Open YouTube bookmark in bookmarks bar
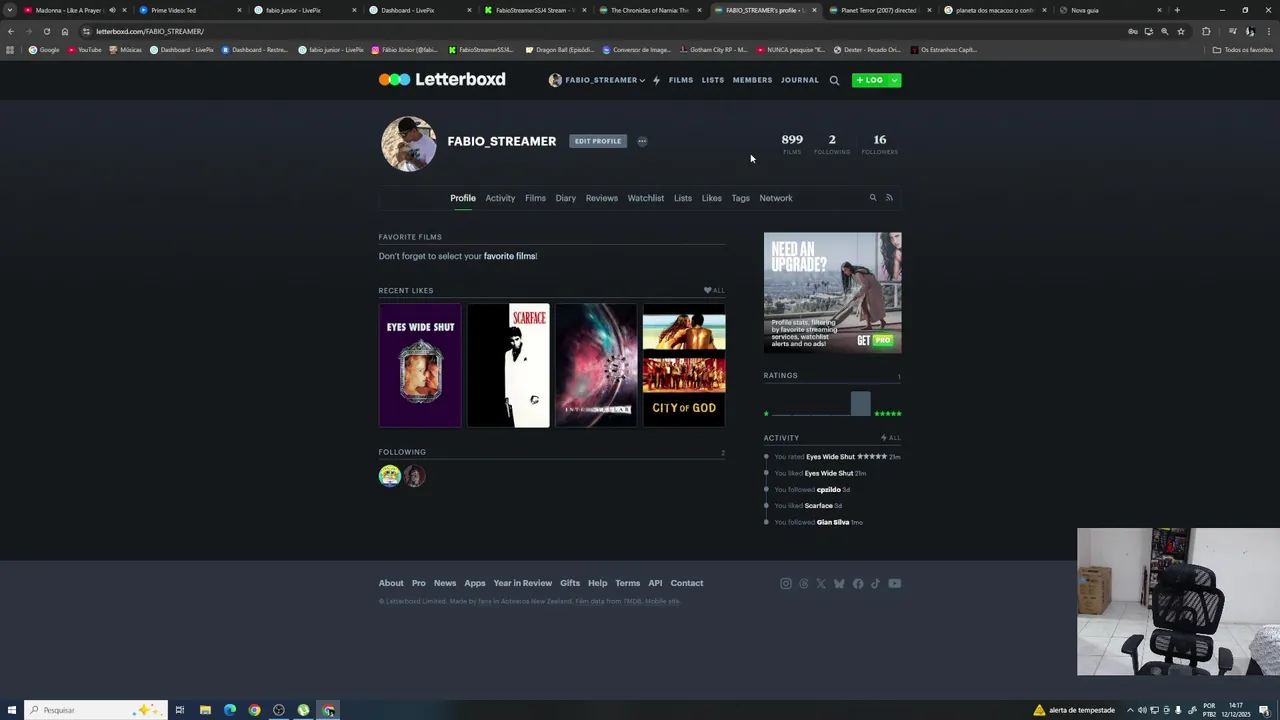 [x=85, y=49]
